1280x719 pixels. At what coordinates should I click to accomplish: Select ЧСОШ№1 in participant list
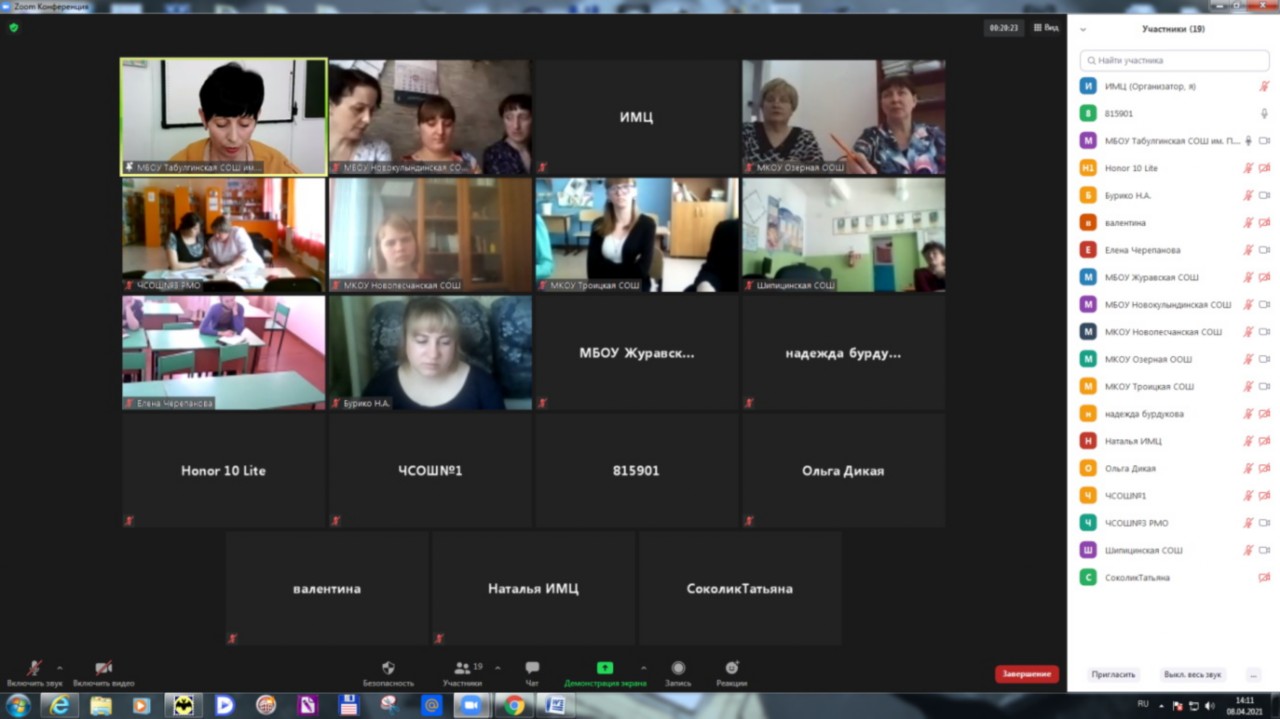(1174, 495)
